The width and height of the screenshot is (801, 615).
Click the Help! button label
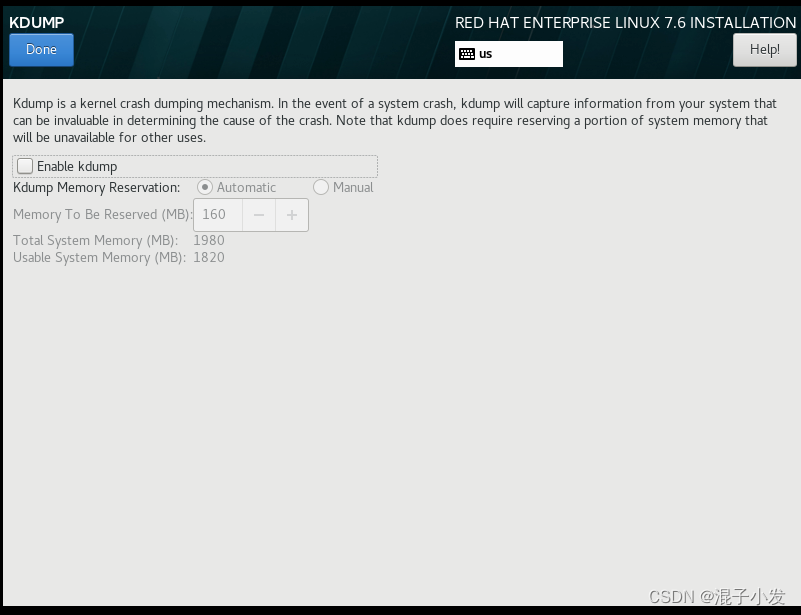point(764,49)
